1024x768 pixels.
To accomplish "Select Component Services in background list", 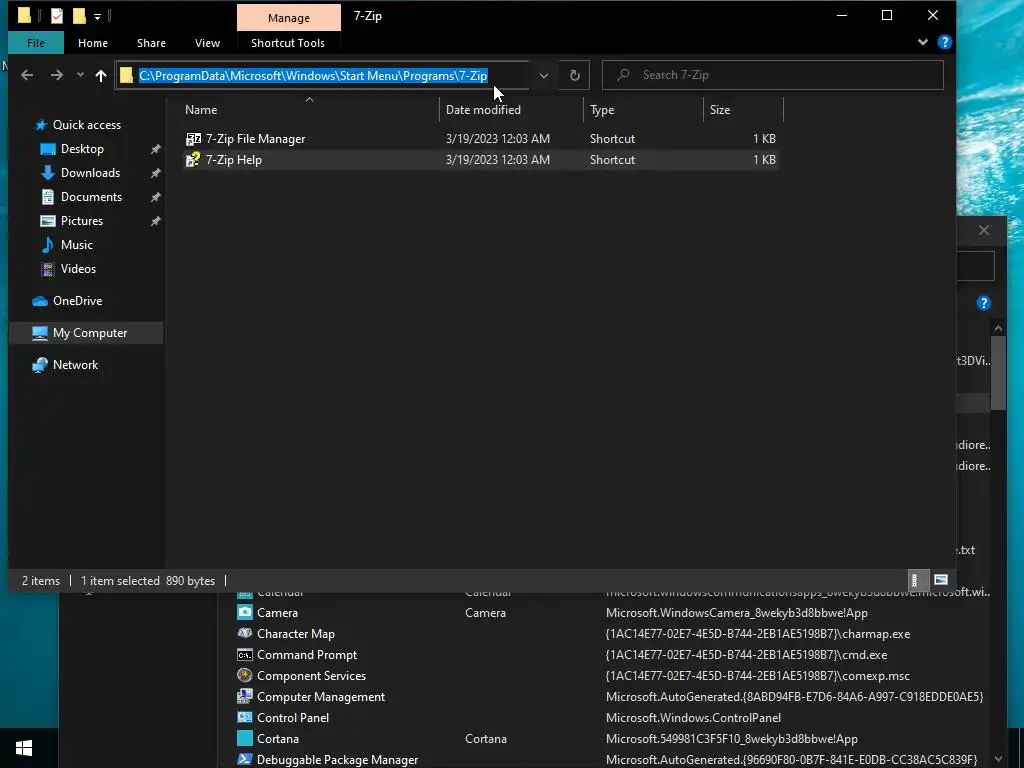I will (613, 675).
